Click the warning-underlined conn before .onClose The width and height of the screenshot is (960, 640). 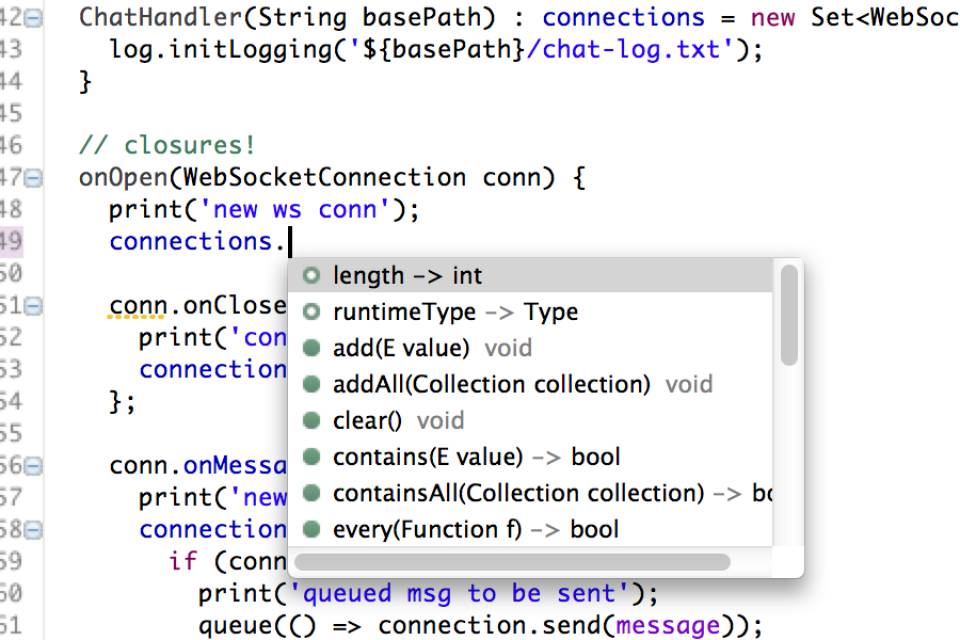click(138, 306)
